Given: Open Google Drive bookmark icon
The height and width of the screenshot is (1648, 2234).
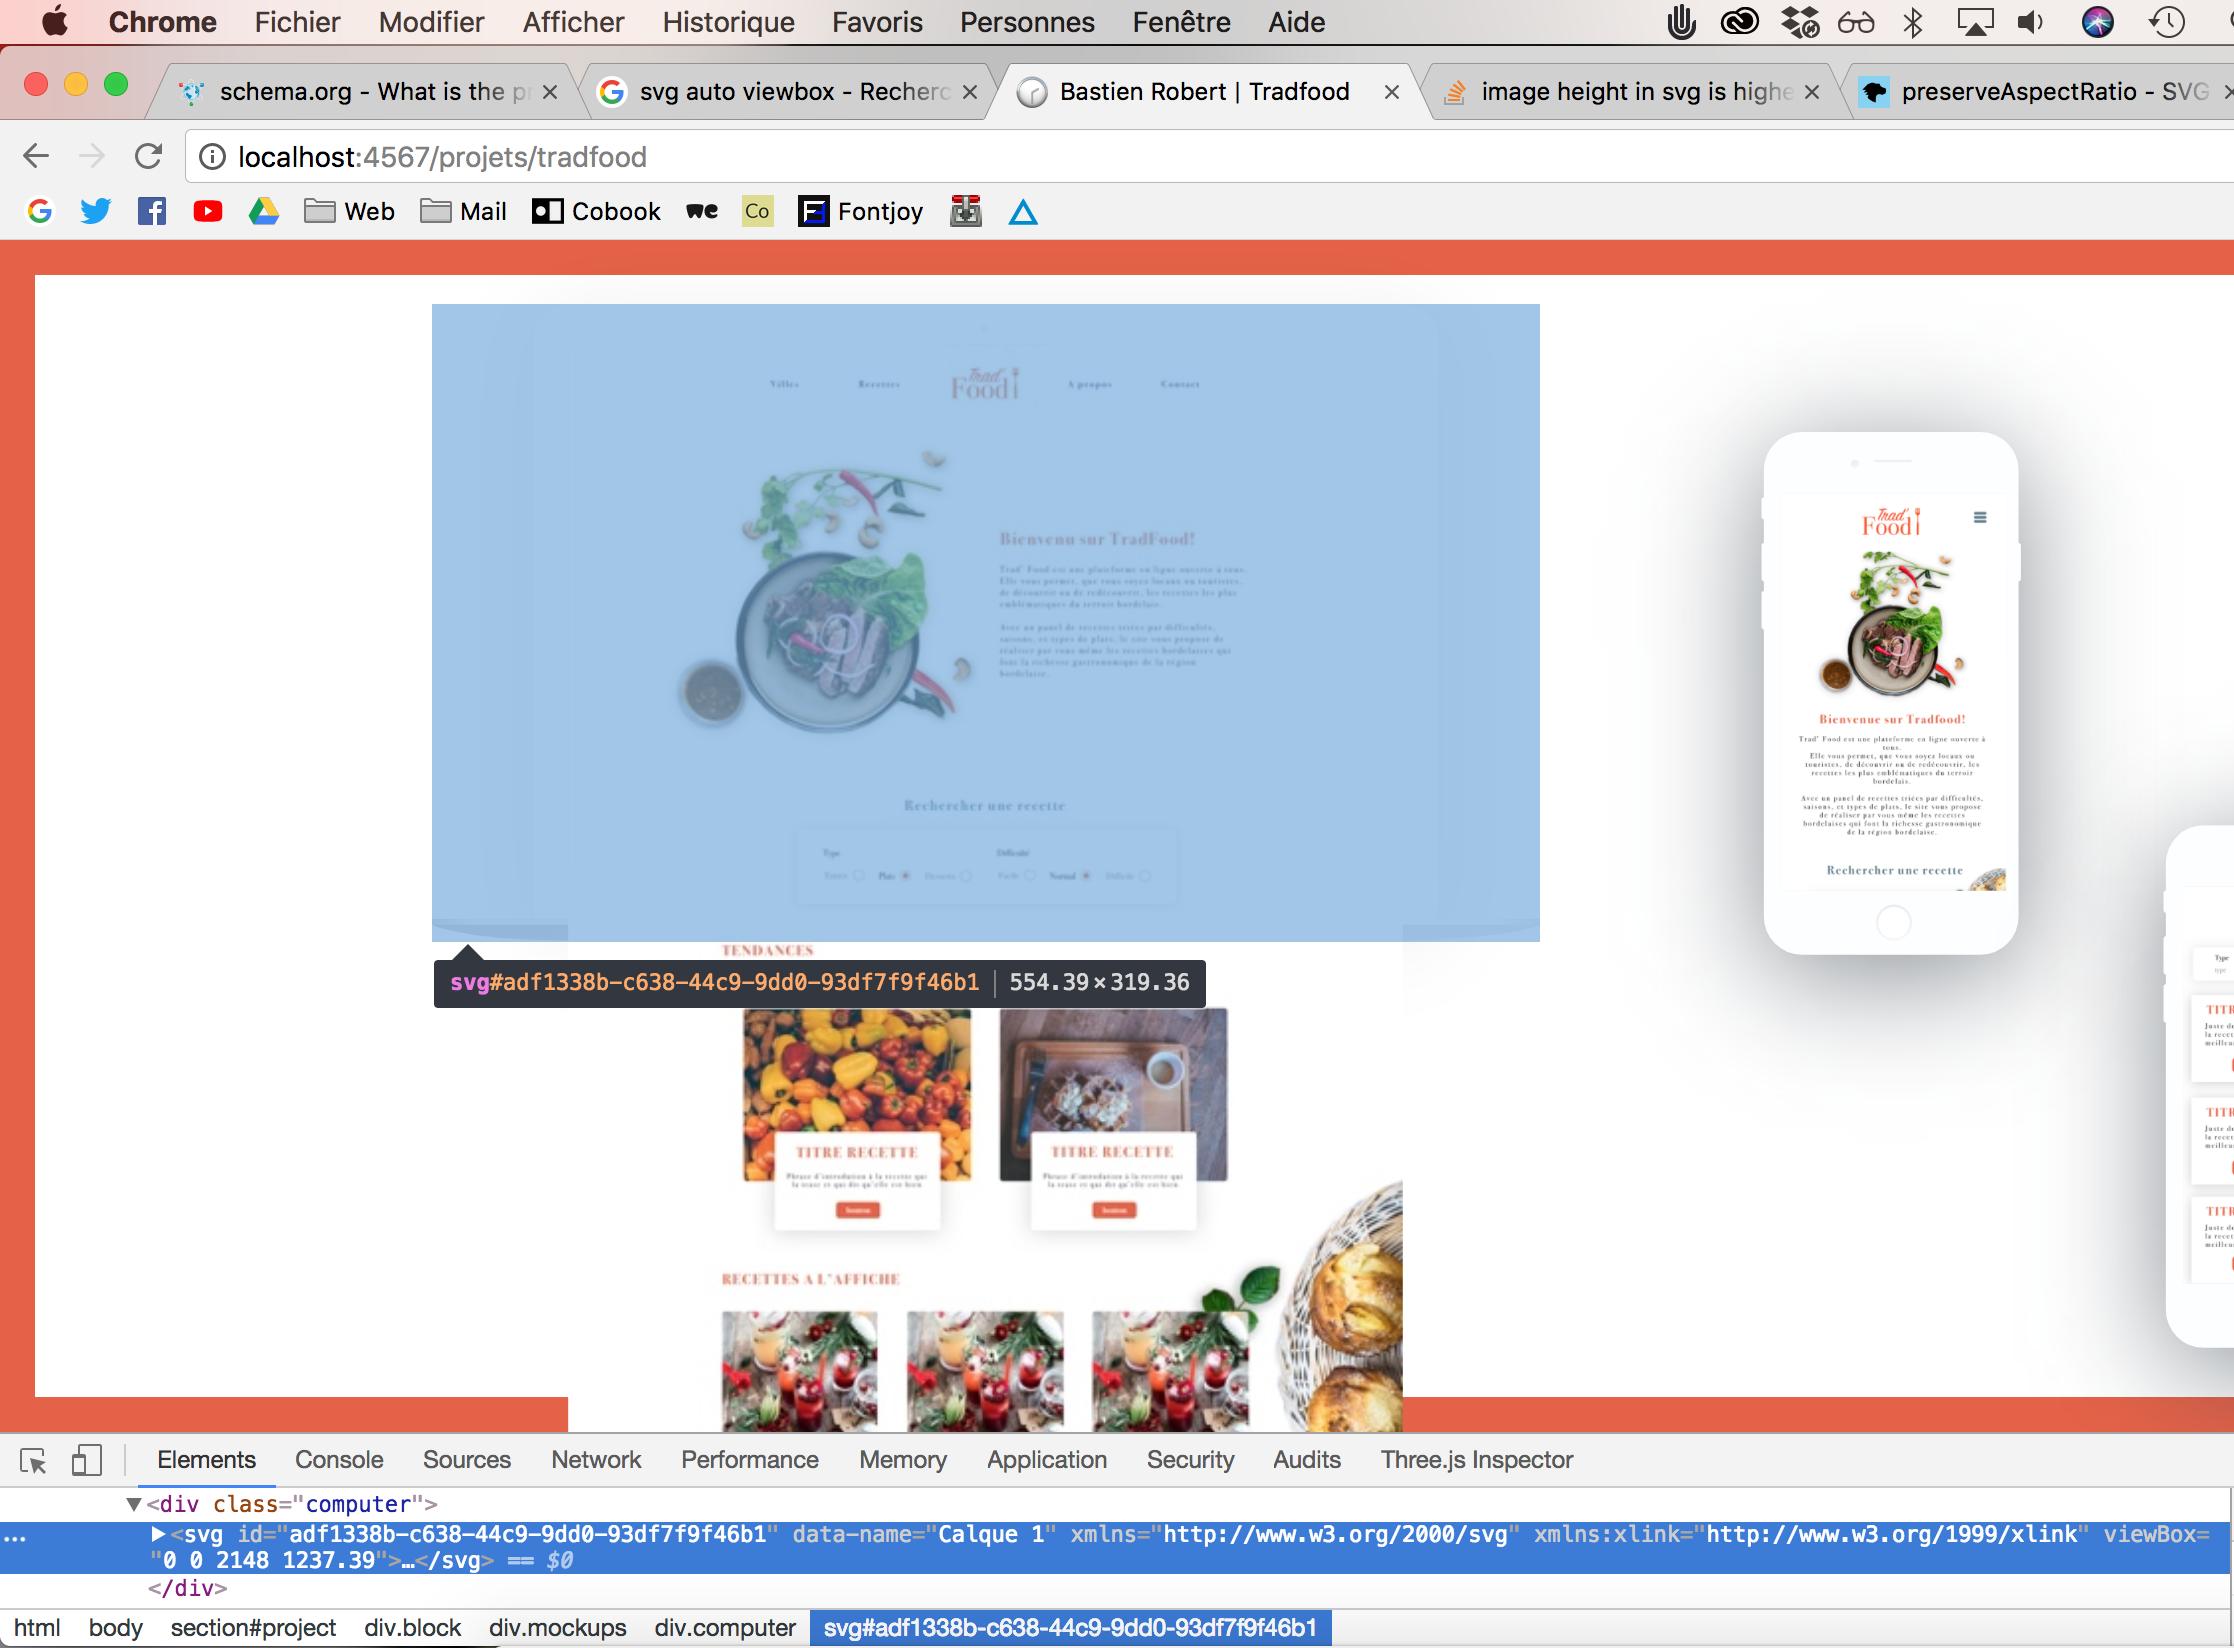Looking at the screenshot, I should [264, 211].
